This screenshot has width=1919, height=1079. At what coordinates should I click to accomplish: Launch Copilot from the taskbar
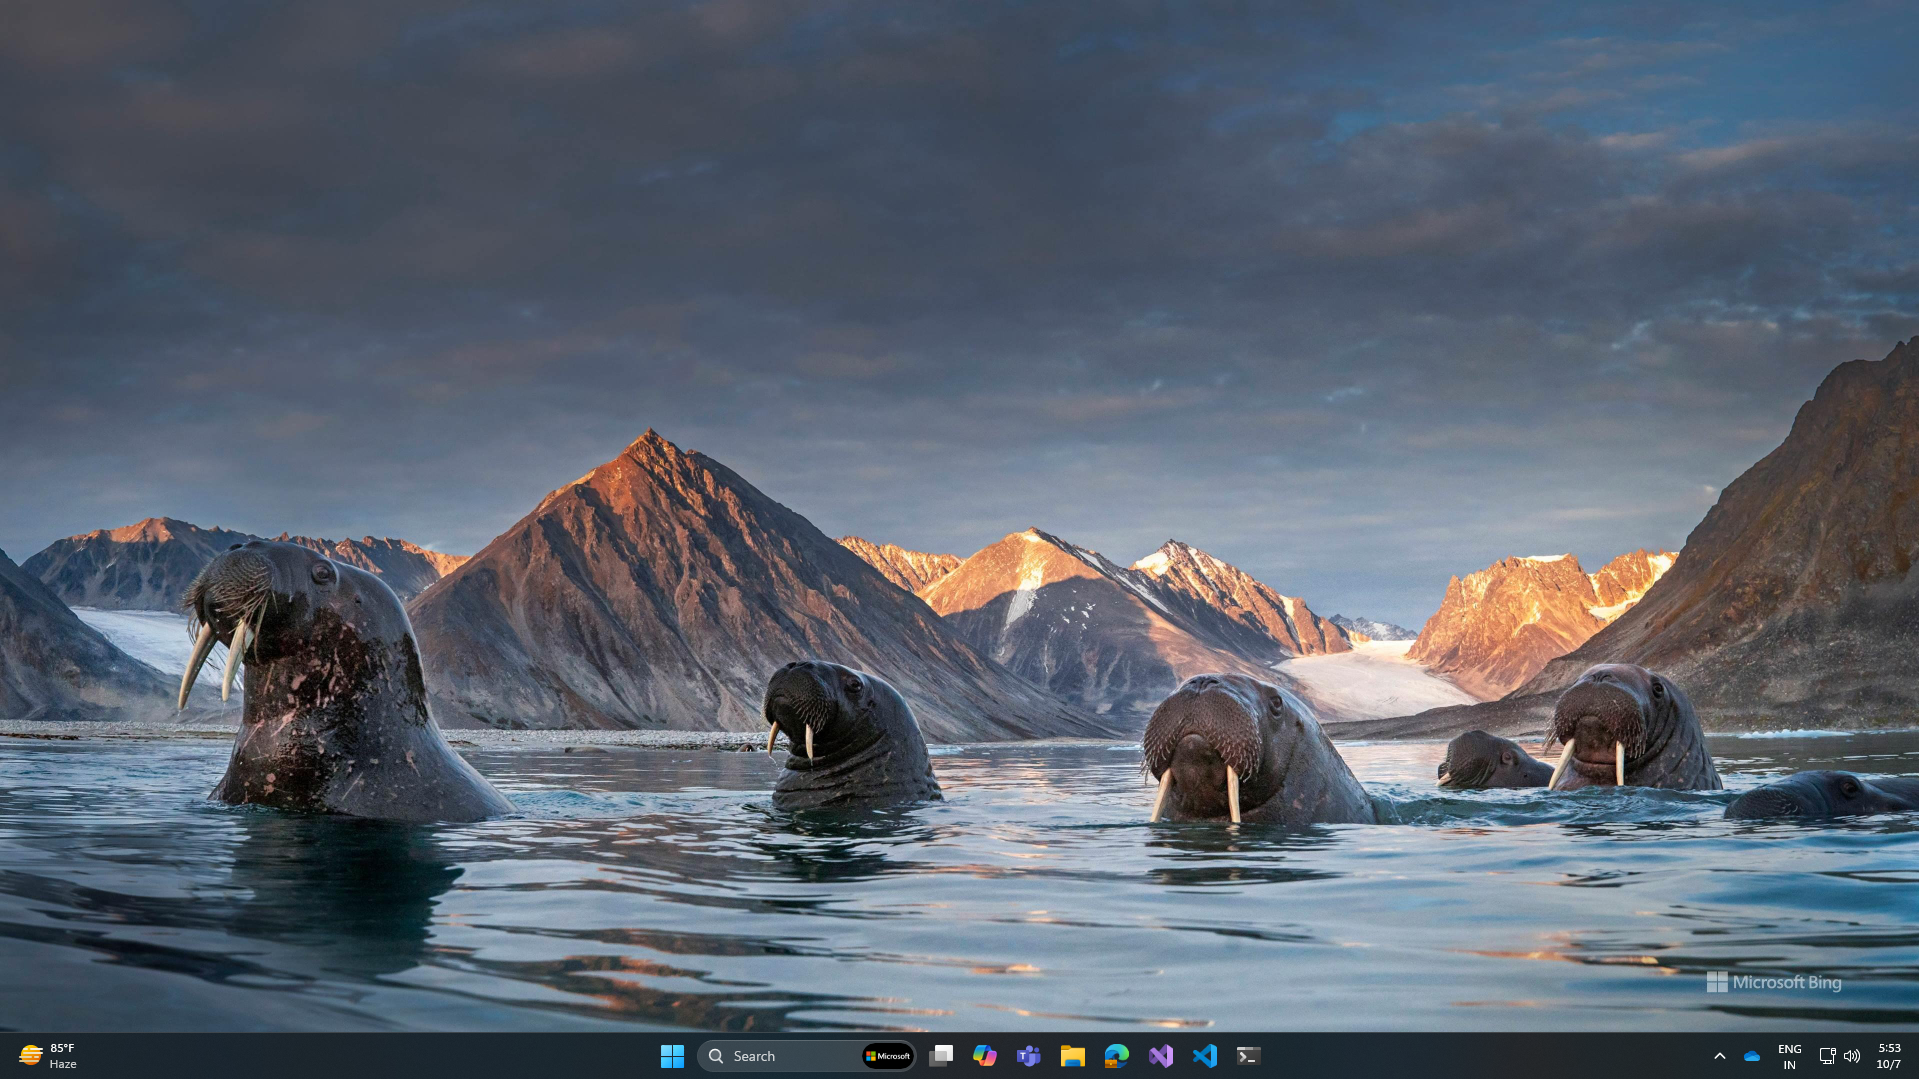pyautogui.click(x=985, y=1055)
